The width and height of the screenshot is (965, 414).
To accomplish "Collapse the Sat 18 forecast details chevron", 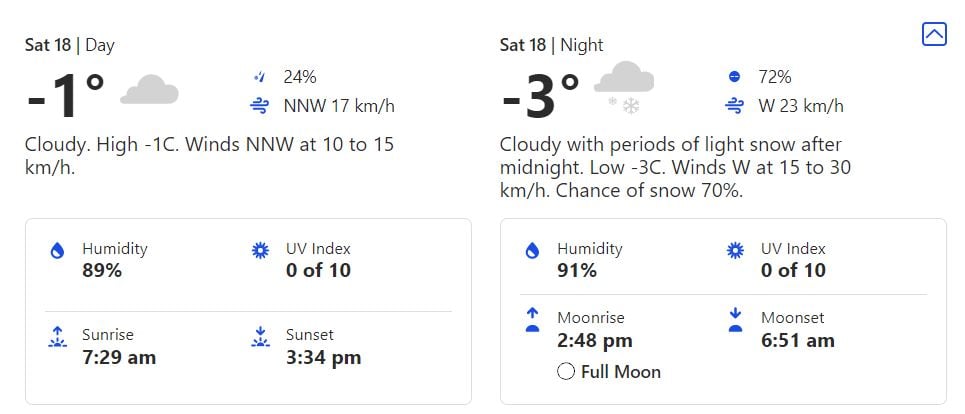I will (933, 34).
